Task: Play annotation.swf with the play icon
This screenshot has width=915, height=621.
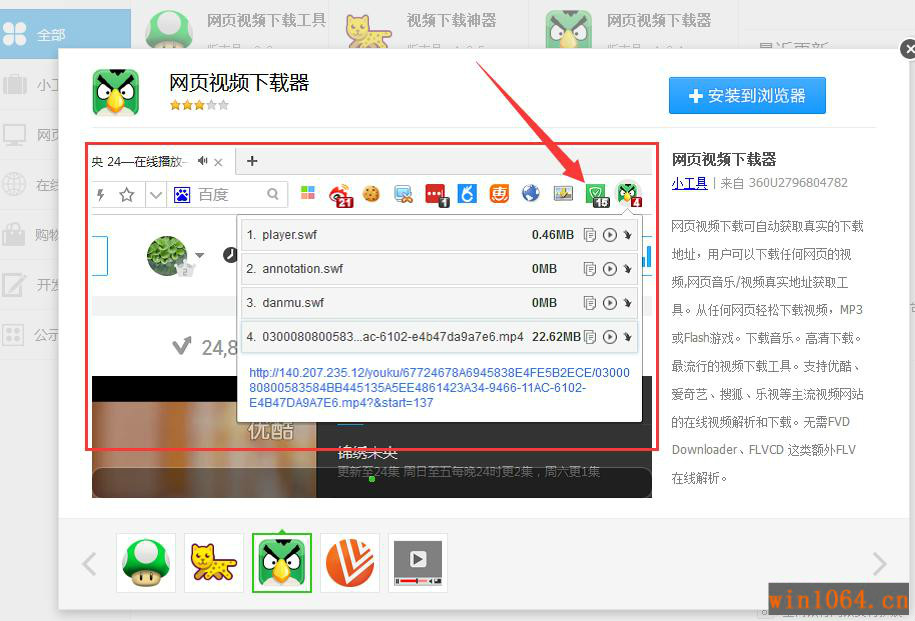Action: pyautogui.click(x=609, y=269)
